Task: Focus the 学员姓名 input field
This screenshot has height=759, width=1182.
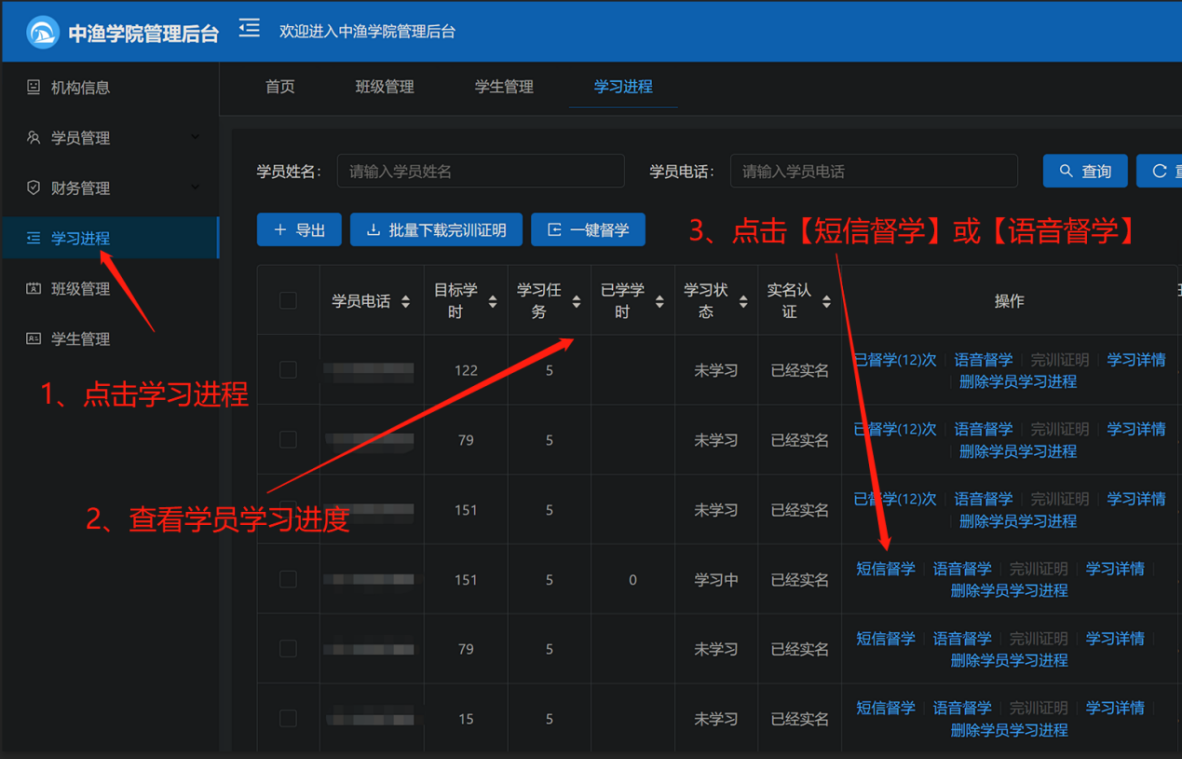Action: [480, 171]
